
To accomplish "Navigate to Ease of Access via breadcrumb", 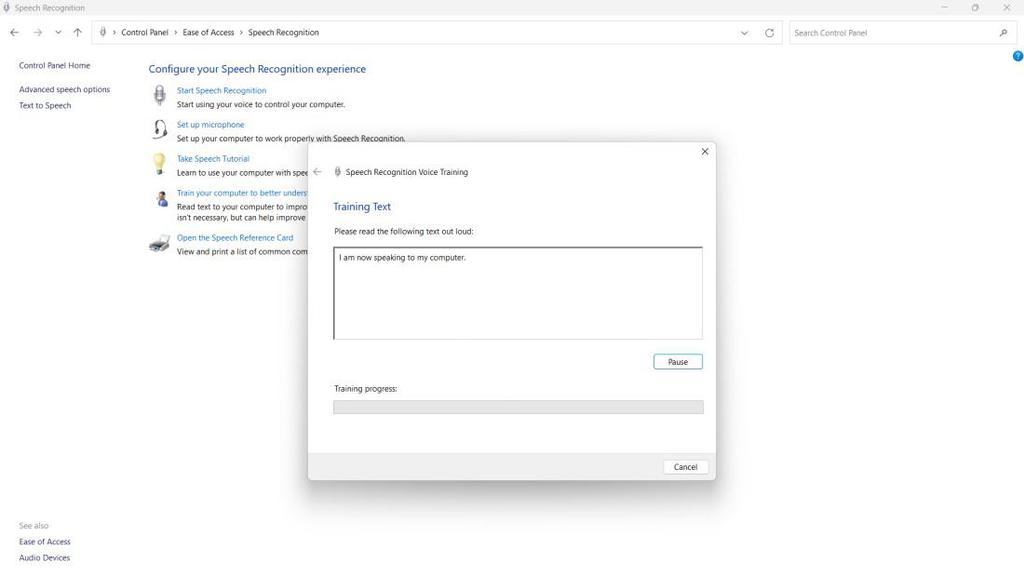I will point(206,32).
